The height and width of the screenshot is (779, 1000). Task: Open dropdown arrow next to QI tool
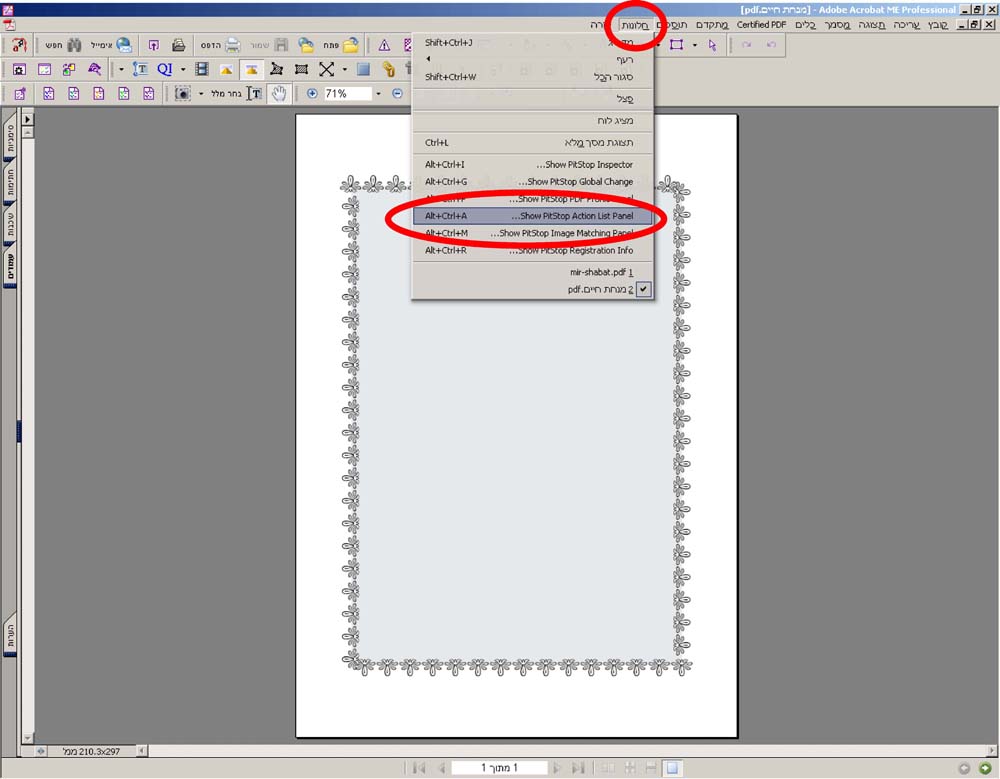click(183, 69)
